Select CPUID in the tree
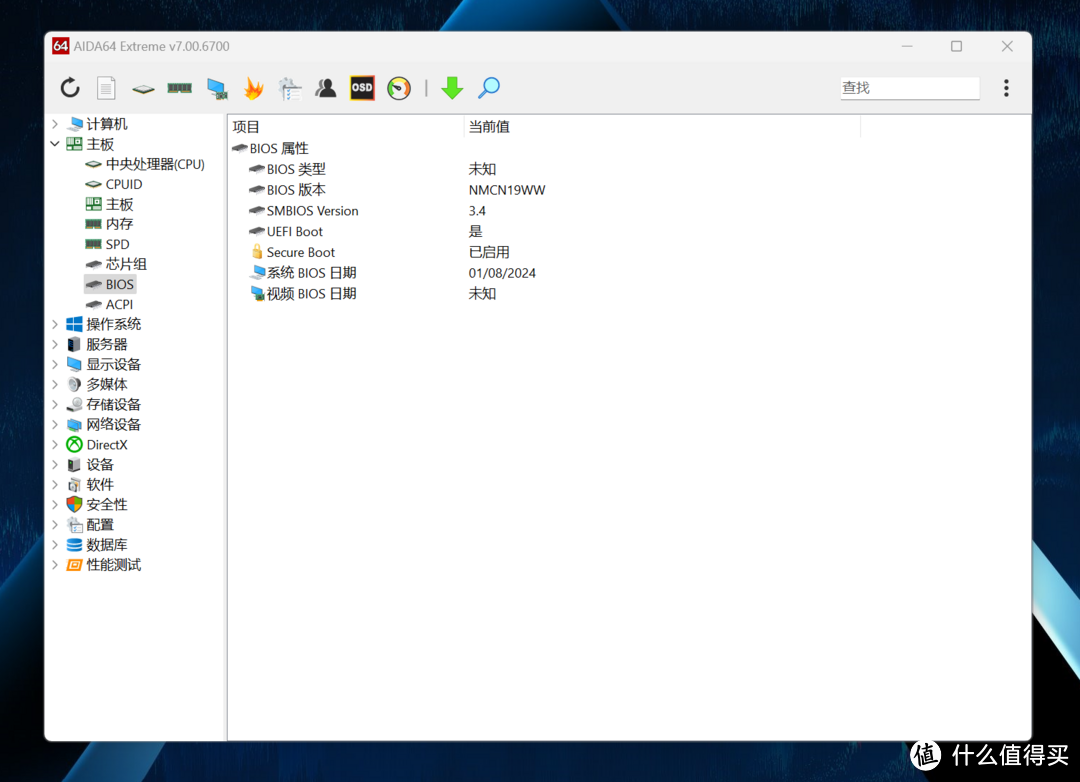The image size is (1080, 782). [x=114, y=184]
